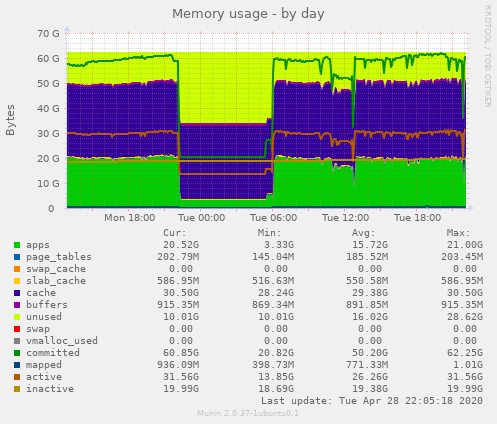Click the page_tables max value 203.45M

(x=462, y=257)
